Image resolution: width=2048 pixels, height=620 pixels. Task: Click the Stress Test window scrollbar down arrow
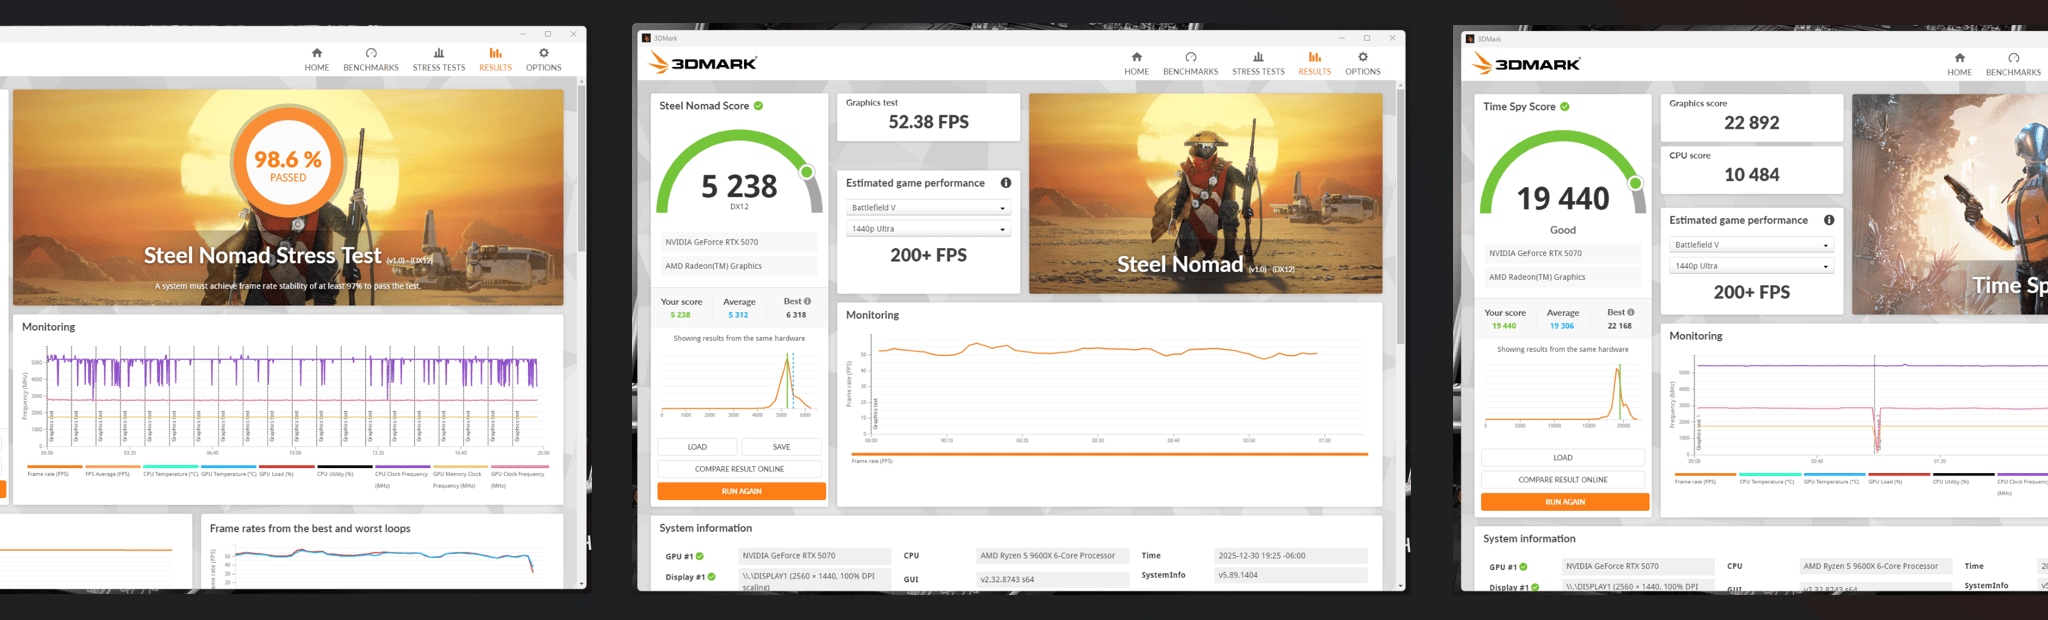tap(581, 583)
